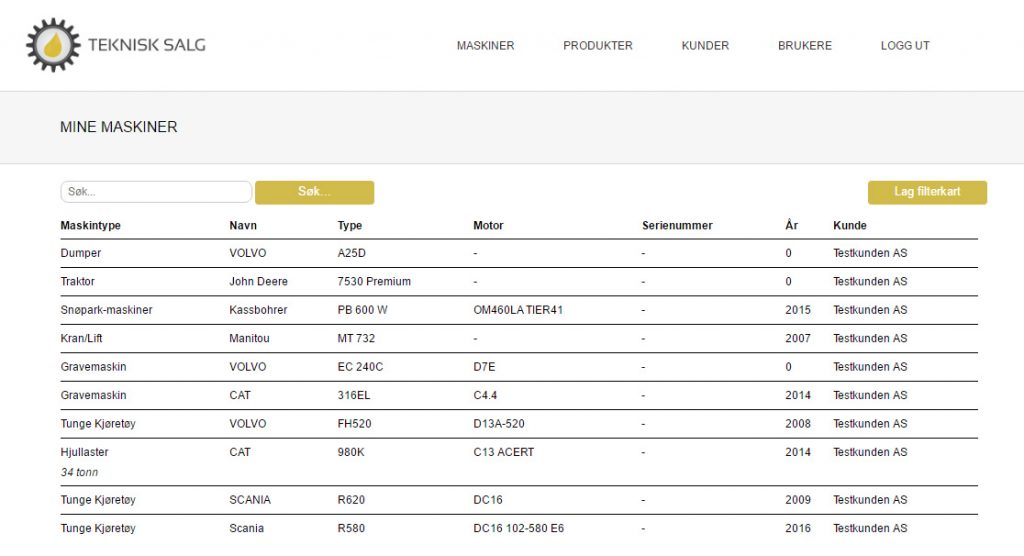
Task: Click the Scania R580 machine row
Action: click(x=519, y=529)
